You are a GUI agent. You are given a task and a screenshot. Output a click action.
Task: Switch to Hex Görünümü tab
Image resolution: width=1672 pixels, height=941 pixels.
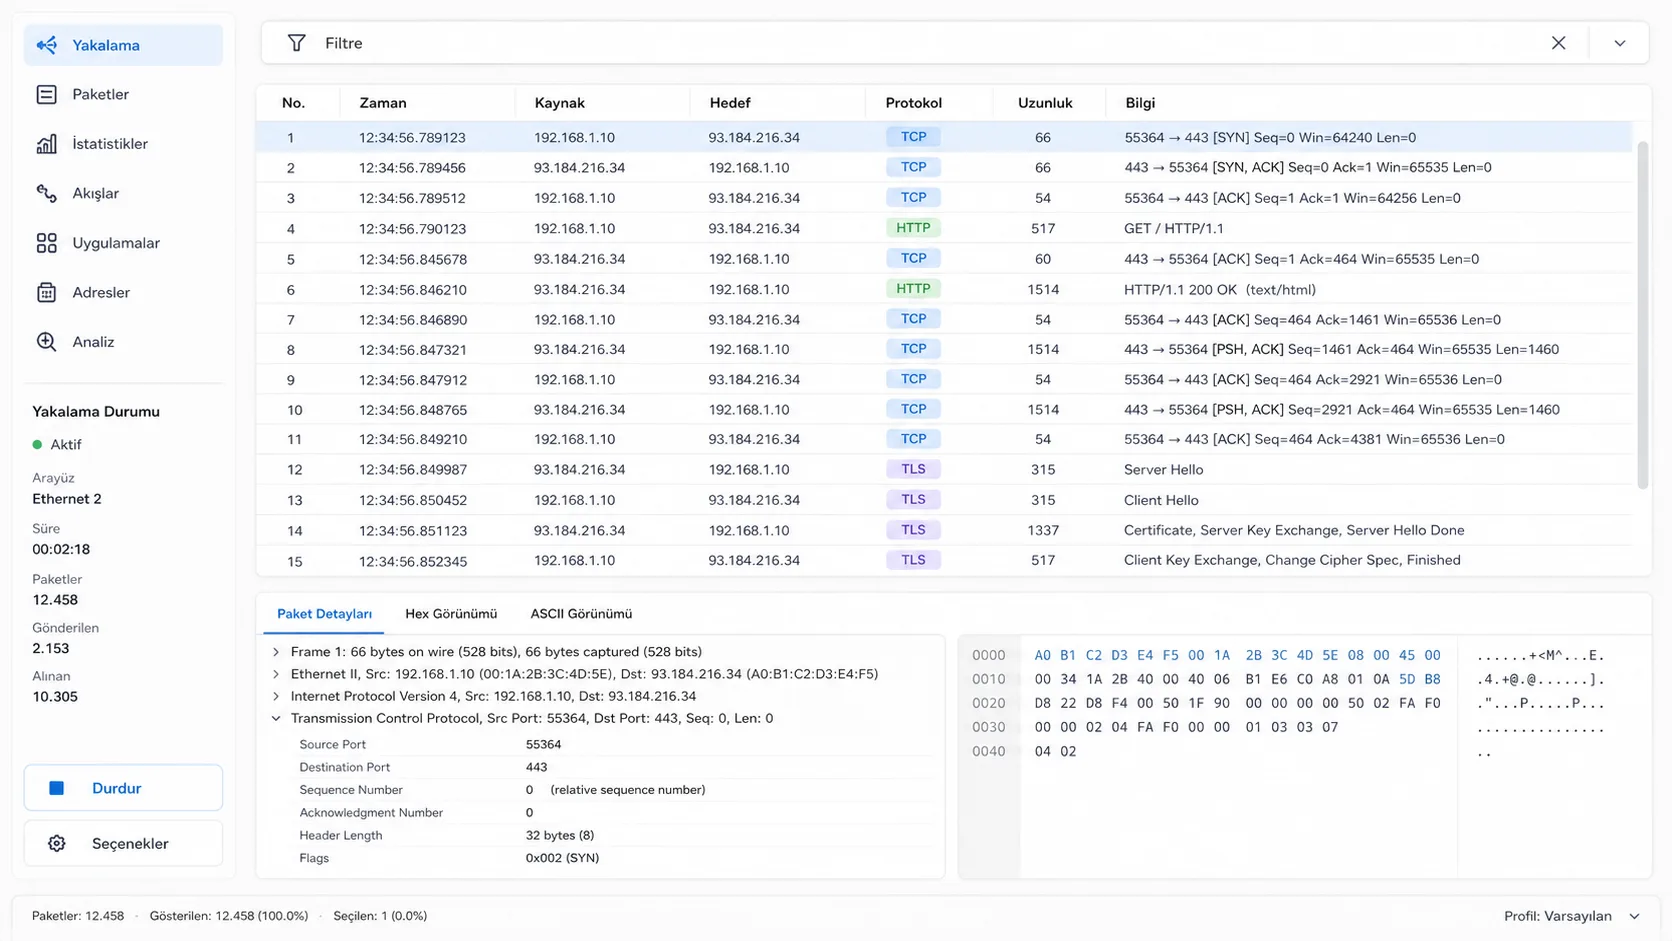[451, 614]
